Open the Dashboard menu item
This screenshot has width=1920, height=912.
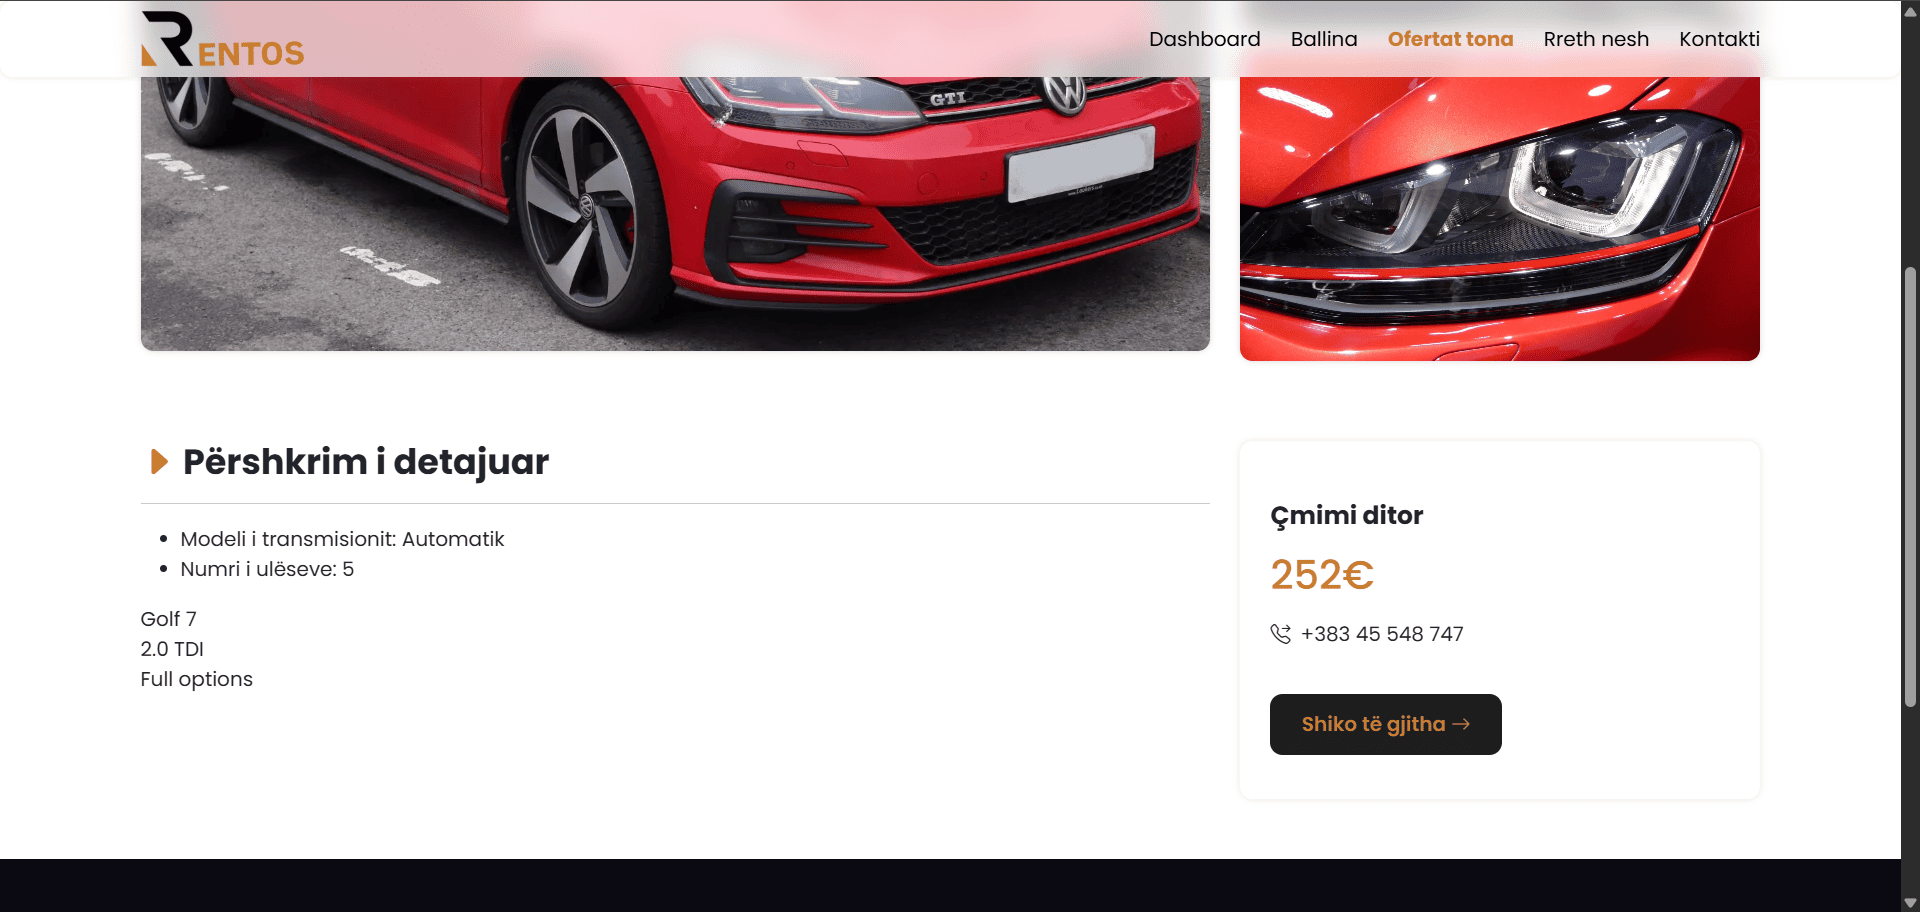[1204, 39]
